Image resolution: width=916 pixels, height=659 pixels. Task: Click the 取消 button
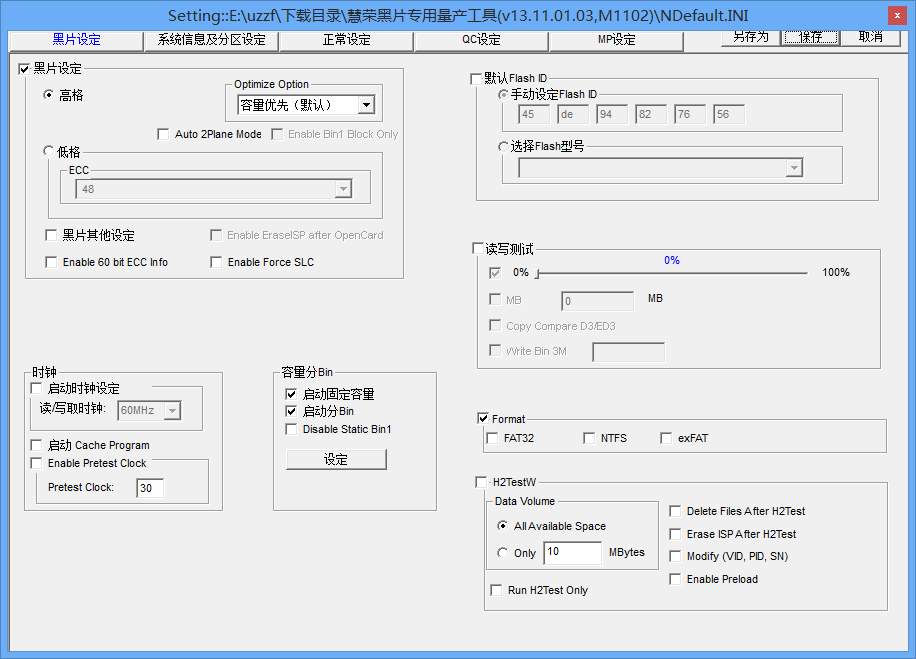(870, 37)
